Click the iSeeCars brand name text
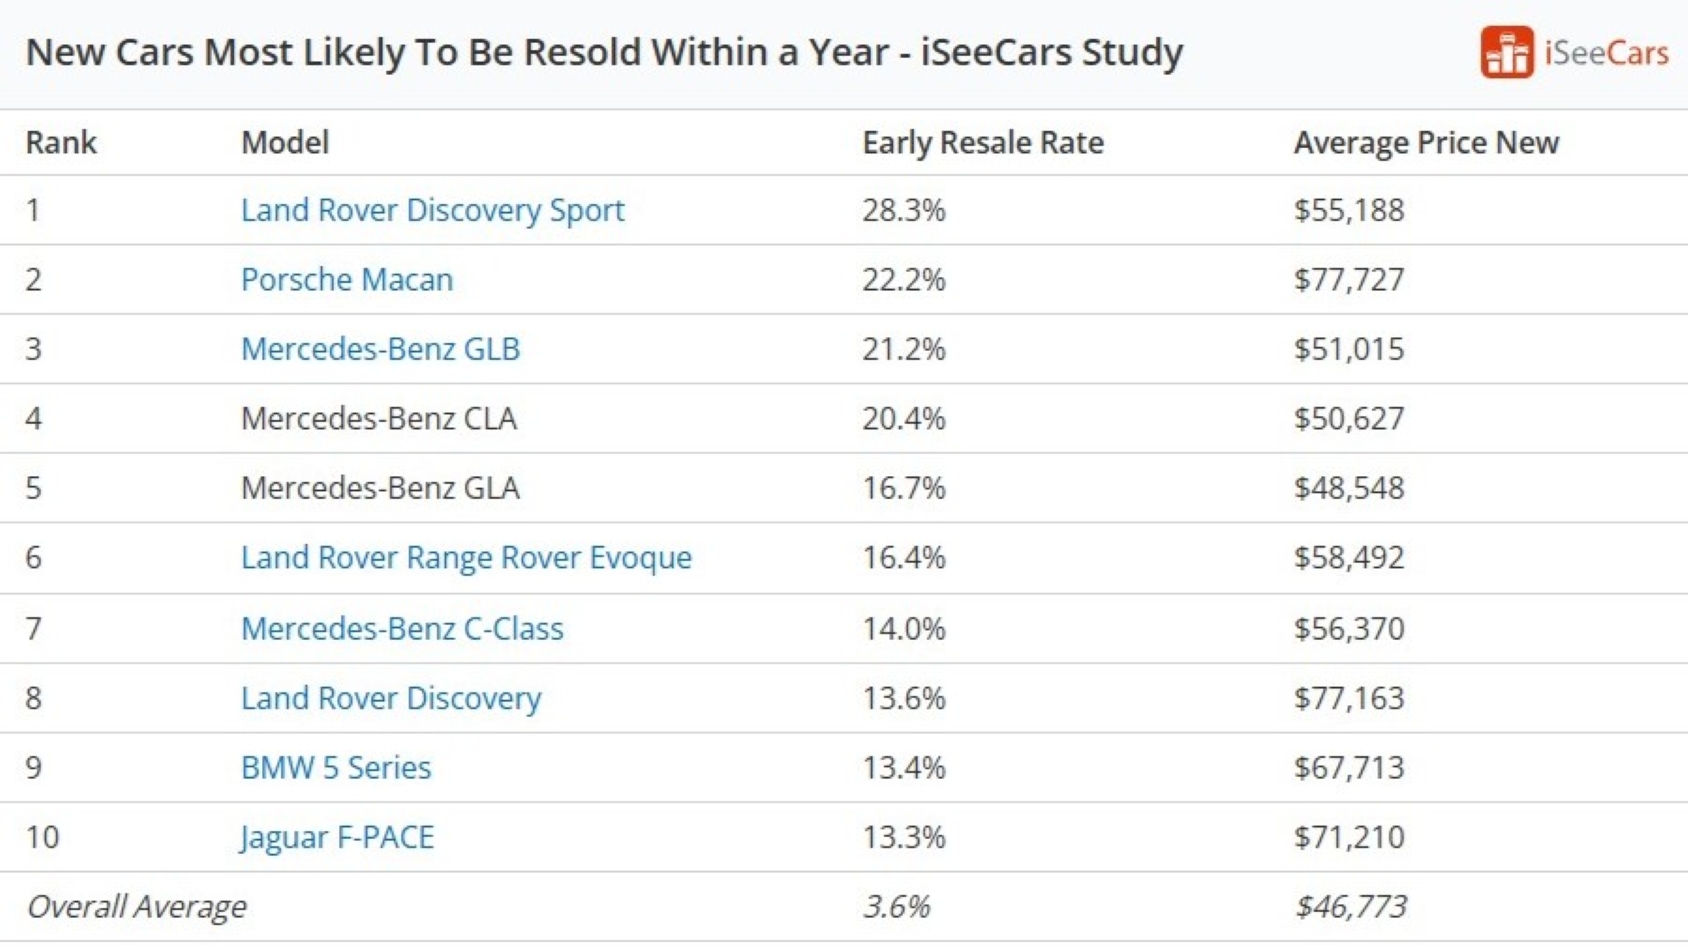 [x=1606, y=52]
